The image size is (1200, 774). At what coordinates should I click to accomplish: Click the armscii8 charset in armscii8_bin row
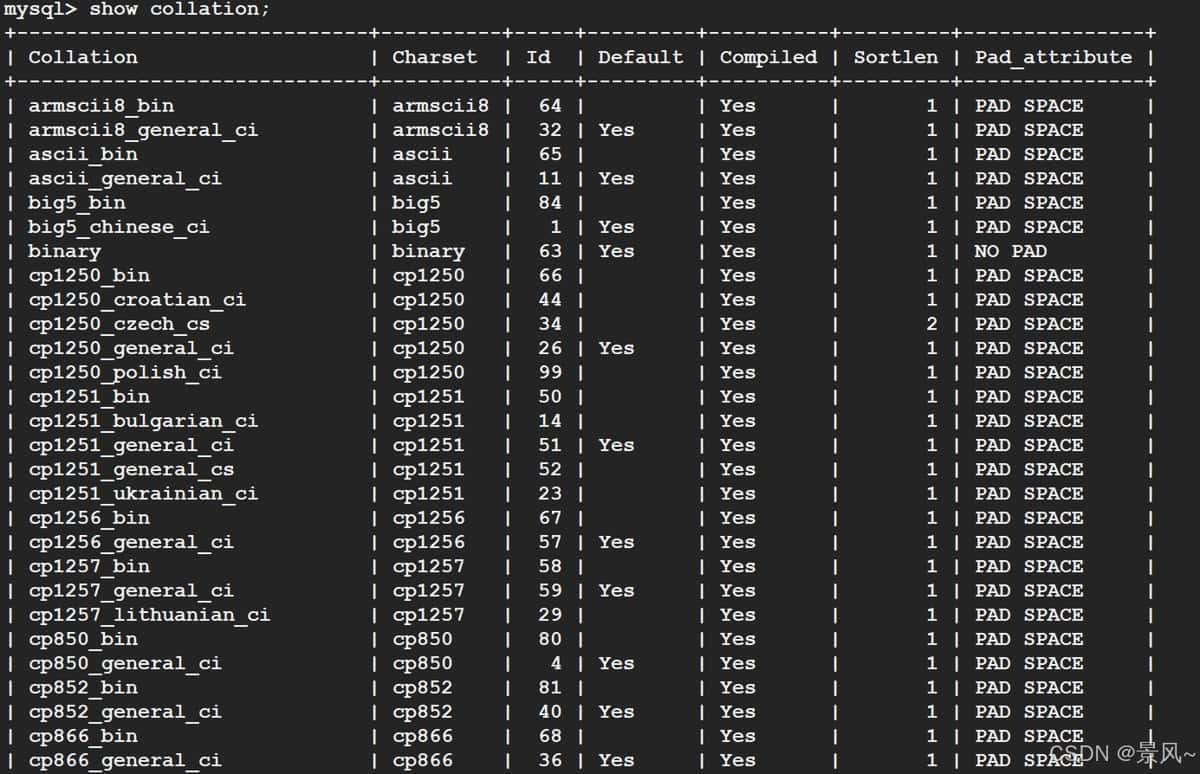441,105
